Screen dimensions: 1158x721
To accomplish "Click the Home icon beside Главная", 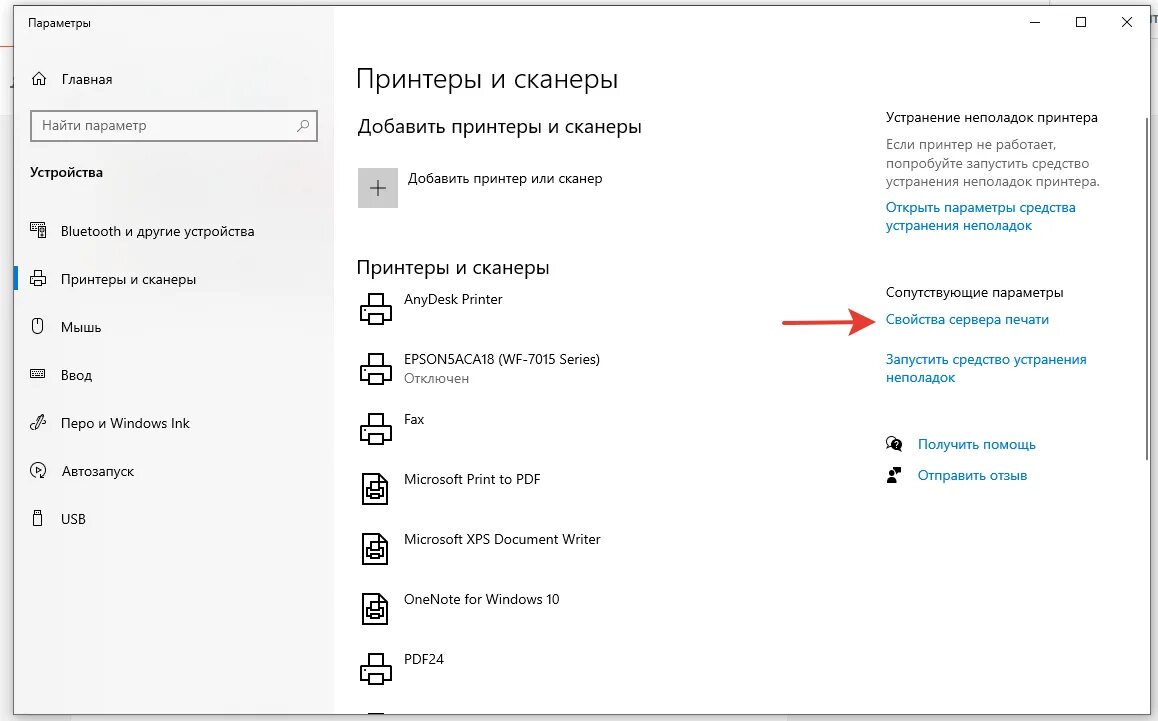I will [x=39, y=79].
